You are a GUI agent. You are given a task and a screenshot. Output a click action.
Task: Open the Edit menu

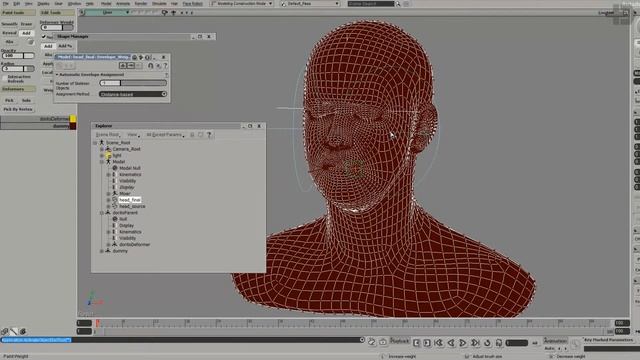point(16,3)
